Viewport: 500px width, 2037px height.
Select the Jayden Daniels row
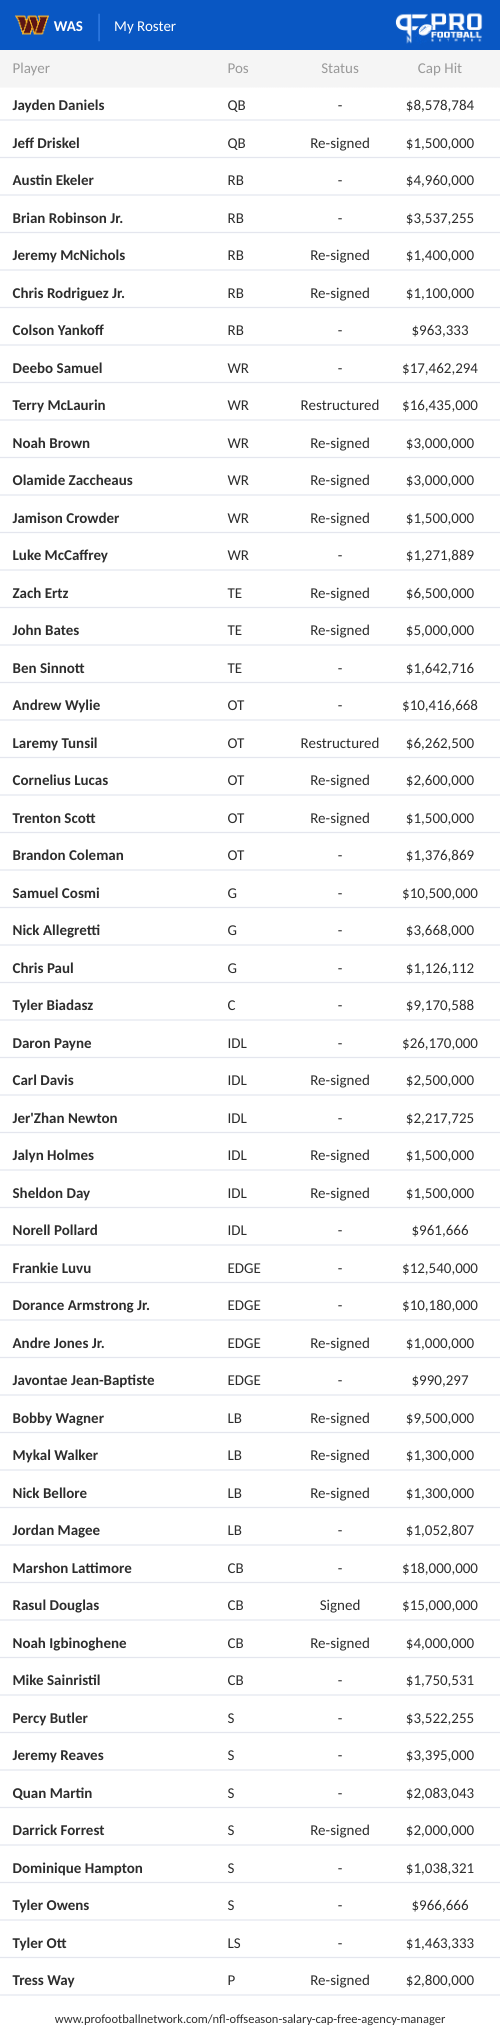tap(250, 105)
